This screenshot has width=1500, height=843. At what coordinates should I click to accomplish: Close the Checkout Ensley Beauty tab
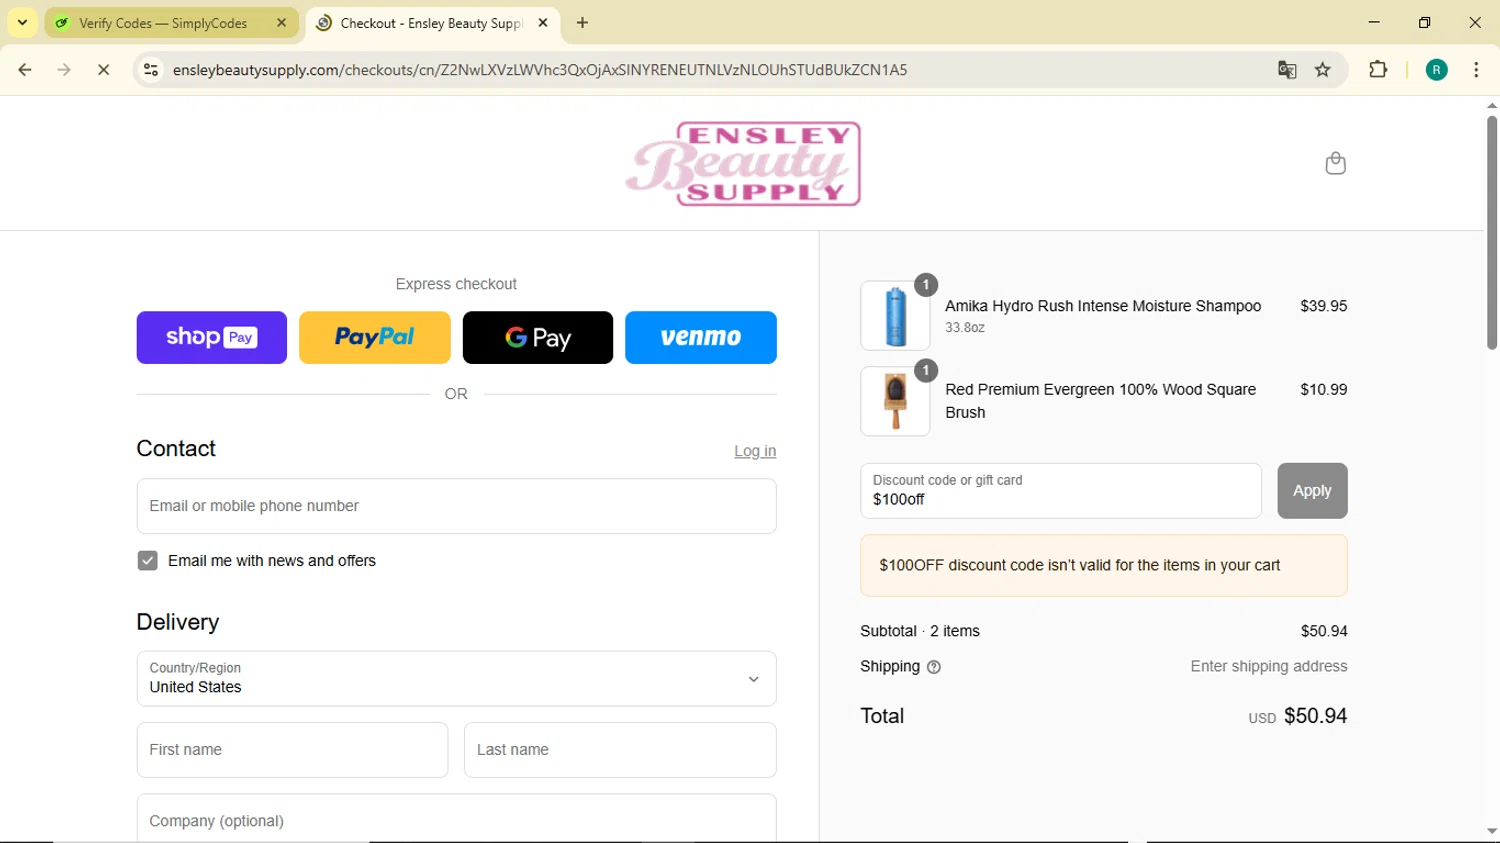[x=543, y=23]
